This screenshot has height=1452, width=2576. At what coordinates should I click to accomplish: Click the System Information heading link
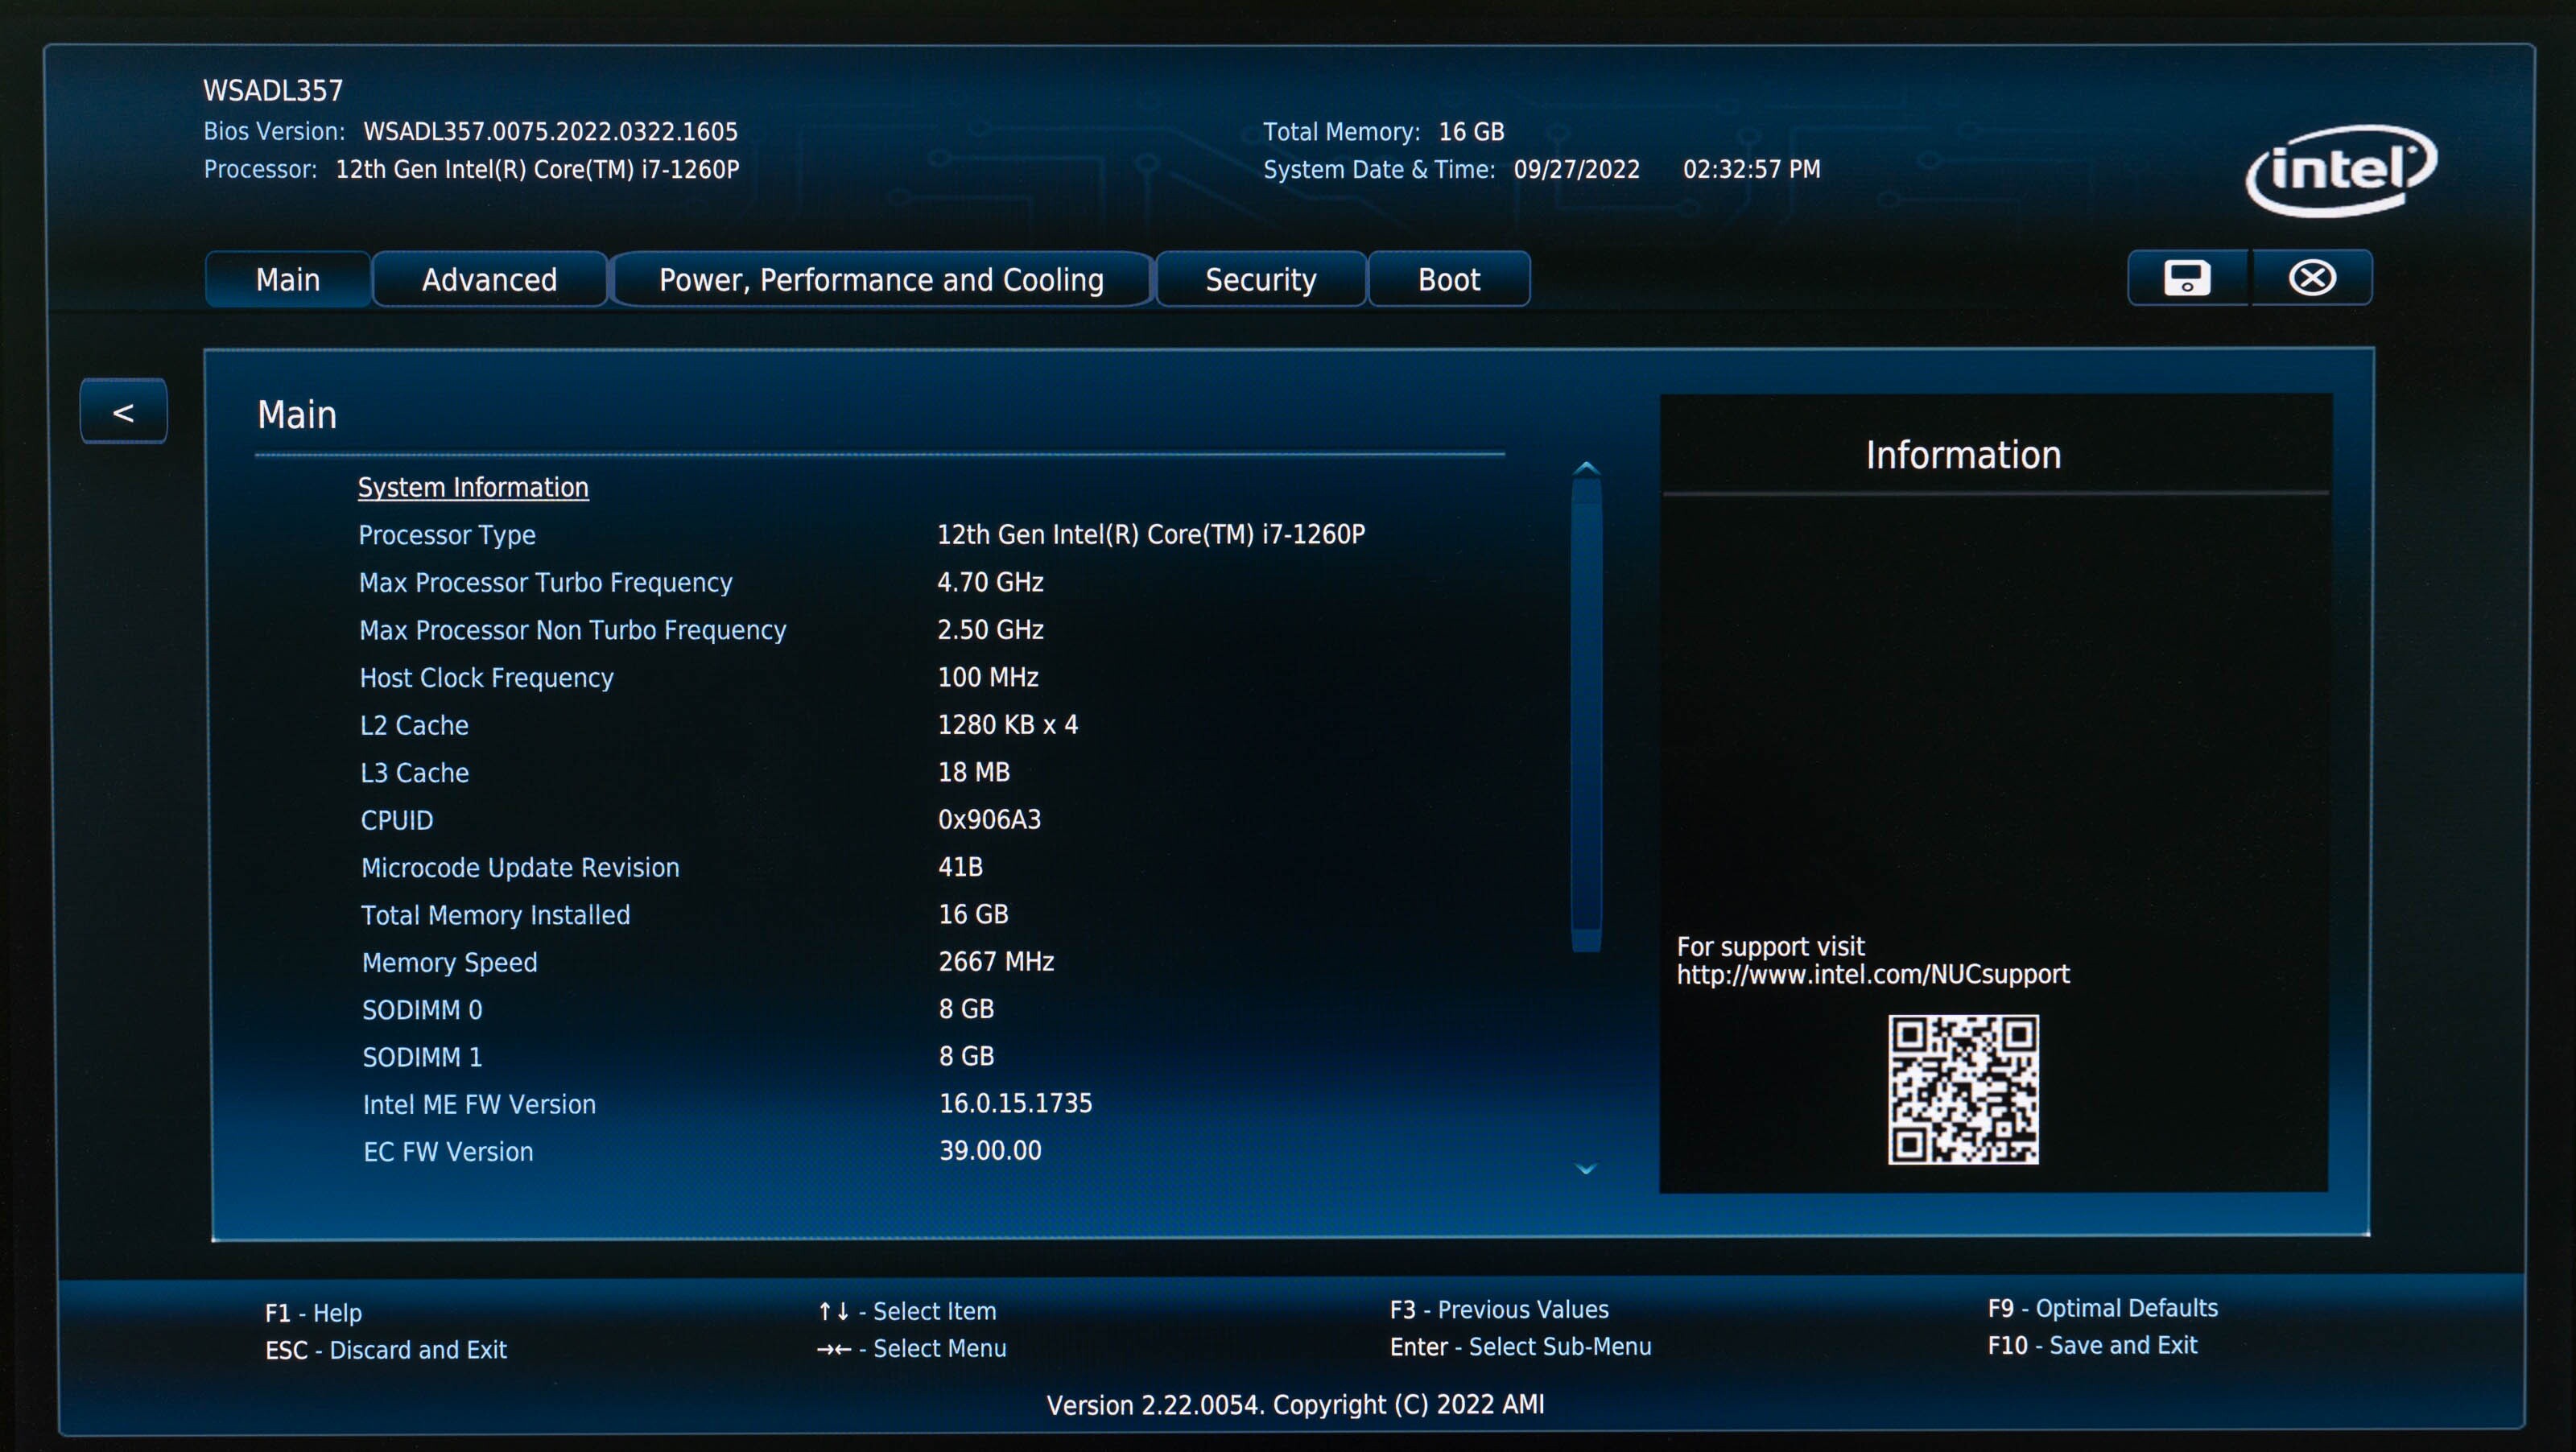(x=473, y=488)
